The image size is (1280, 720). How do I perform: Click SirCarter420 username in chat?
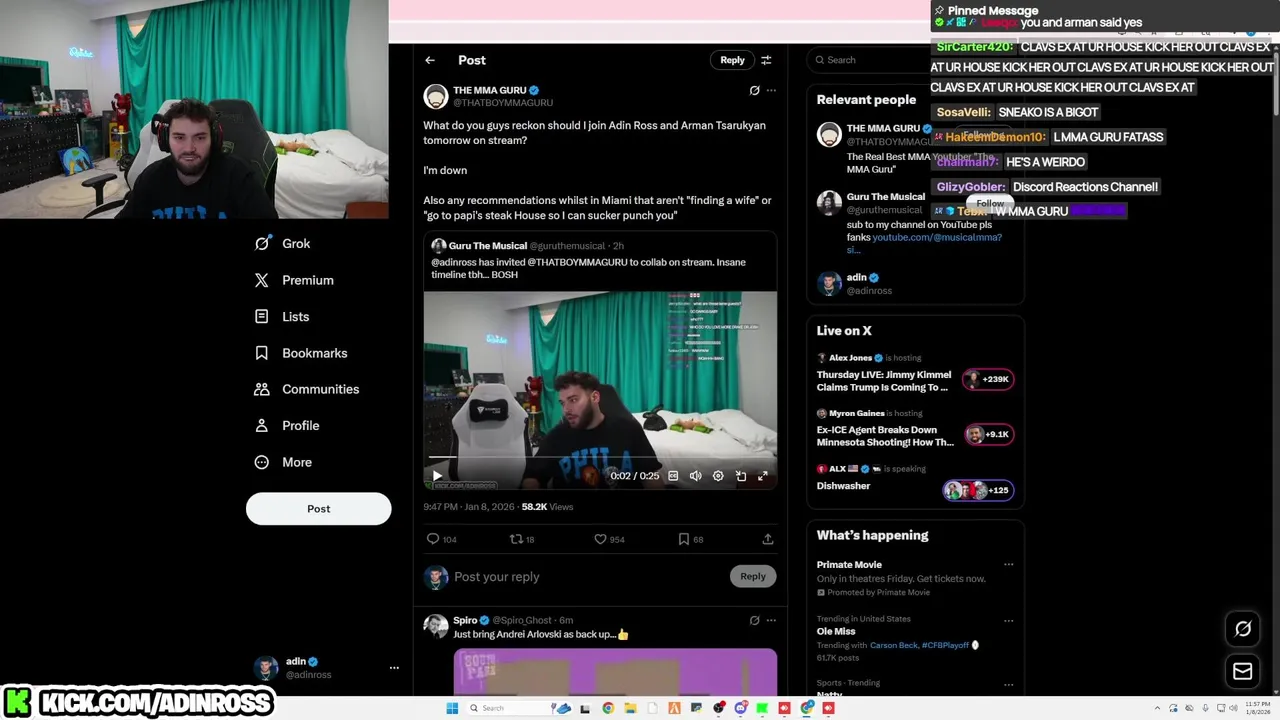coord(975,47)
